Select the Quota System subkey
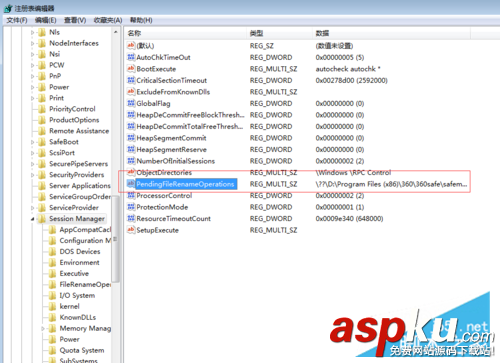This screenshot has width=500, height=363. [82, 350]
